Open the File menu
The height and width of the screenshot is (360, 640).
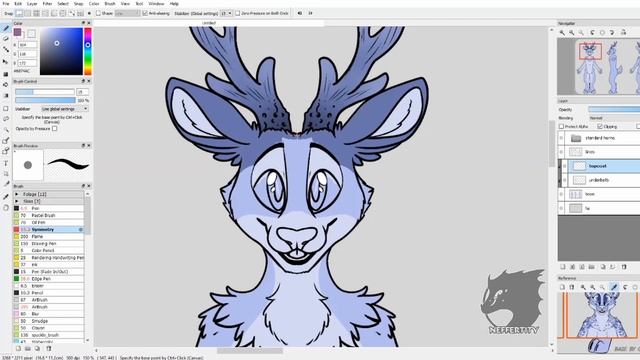point(6,4)
